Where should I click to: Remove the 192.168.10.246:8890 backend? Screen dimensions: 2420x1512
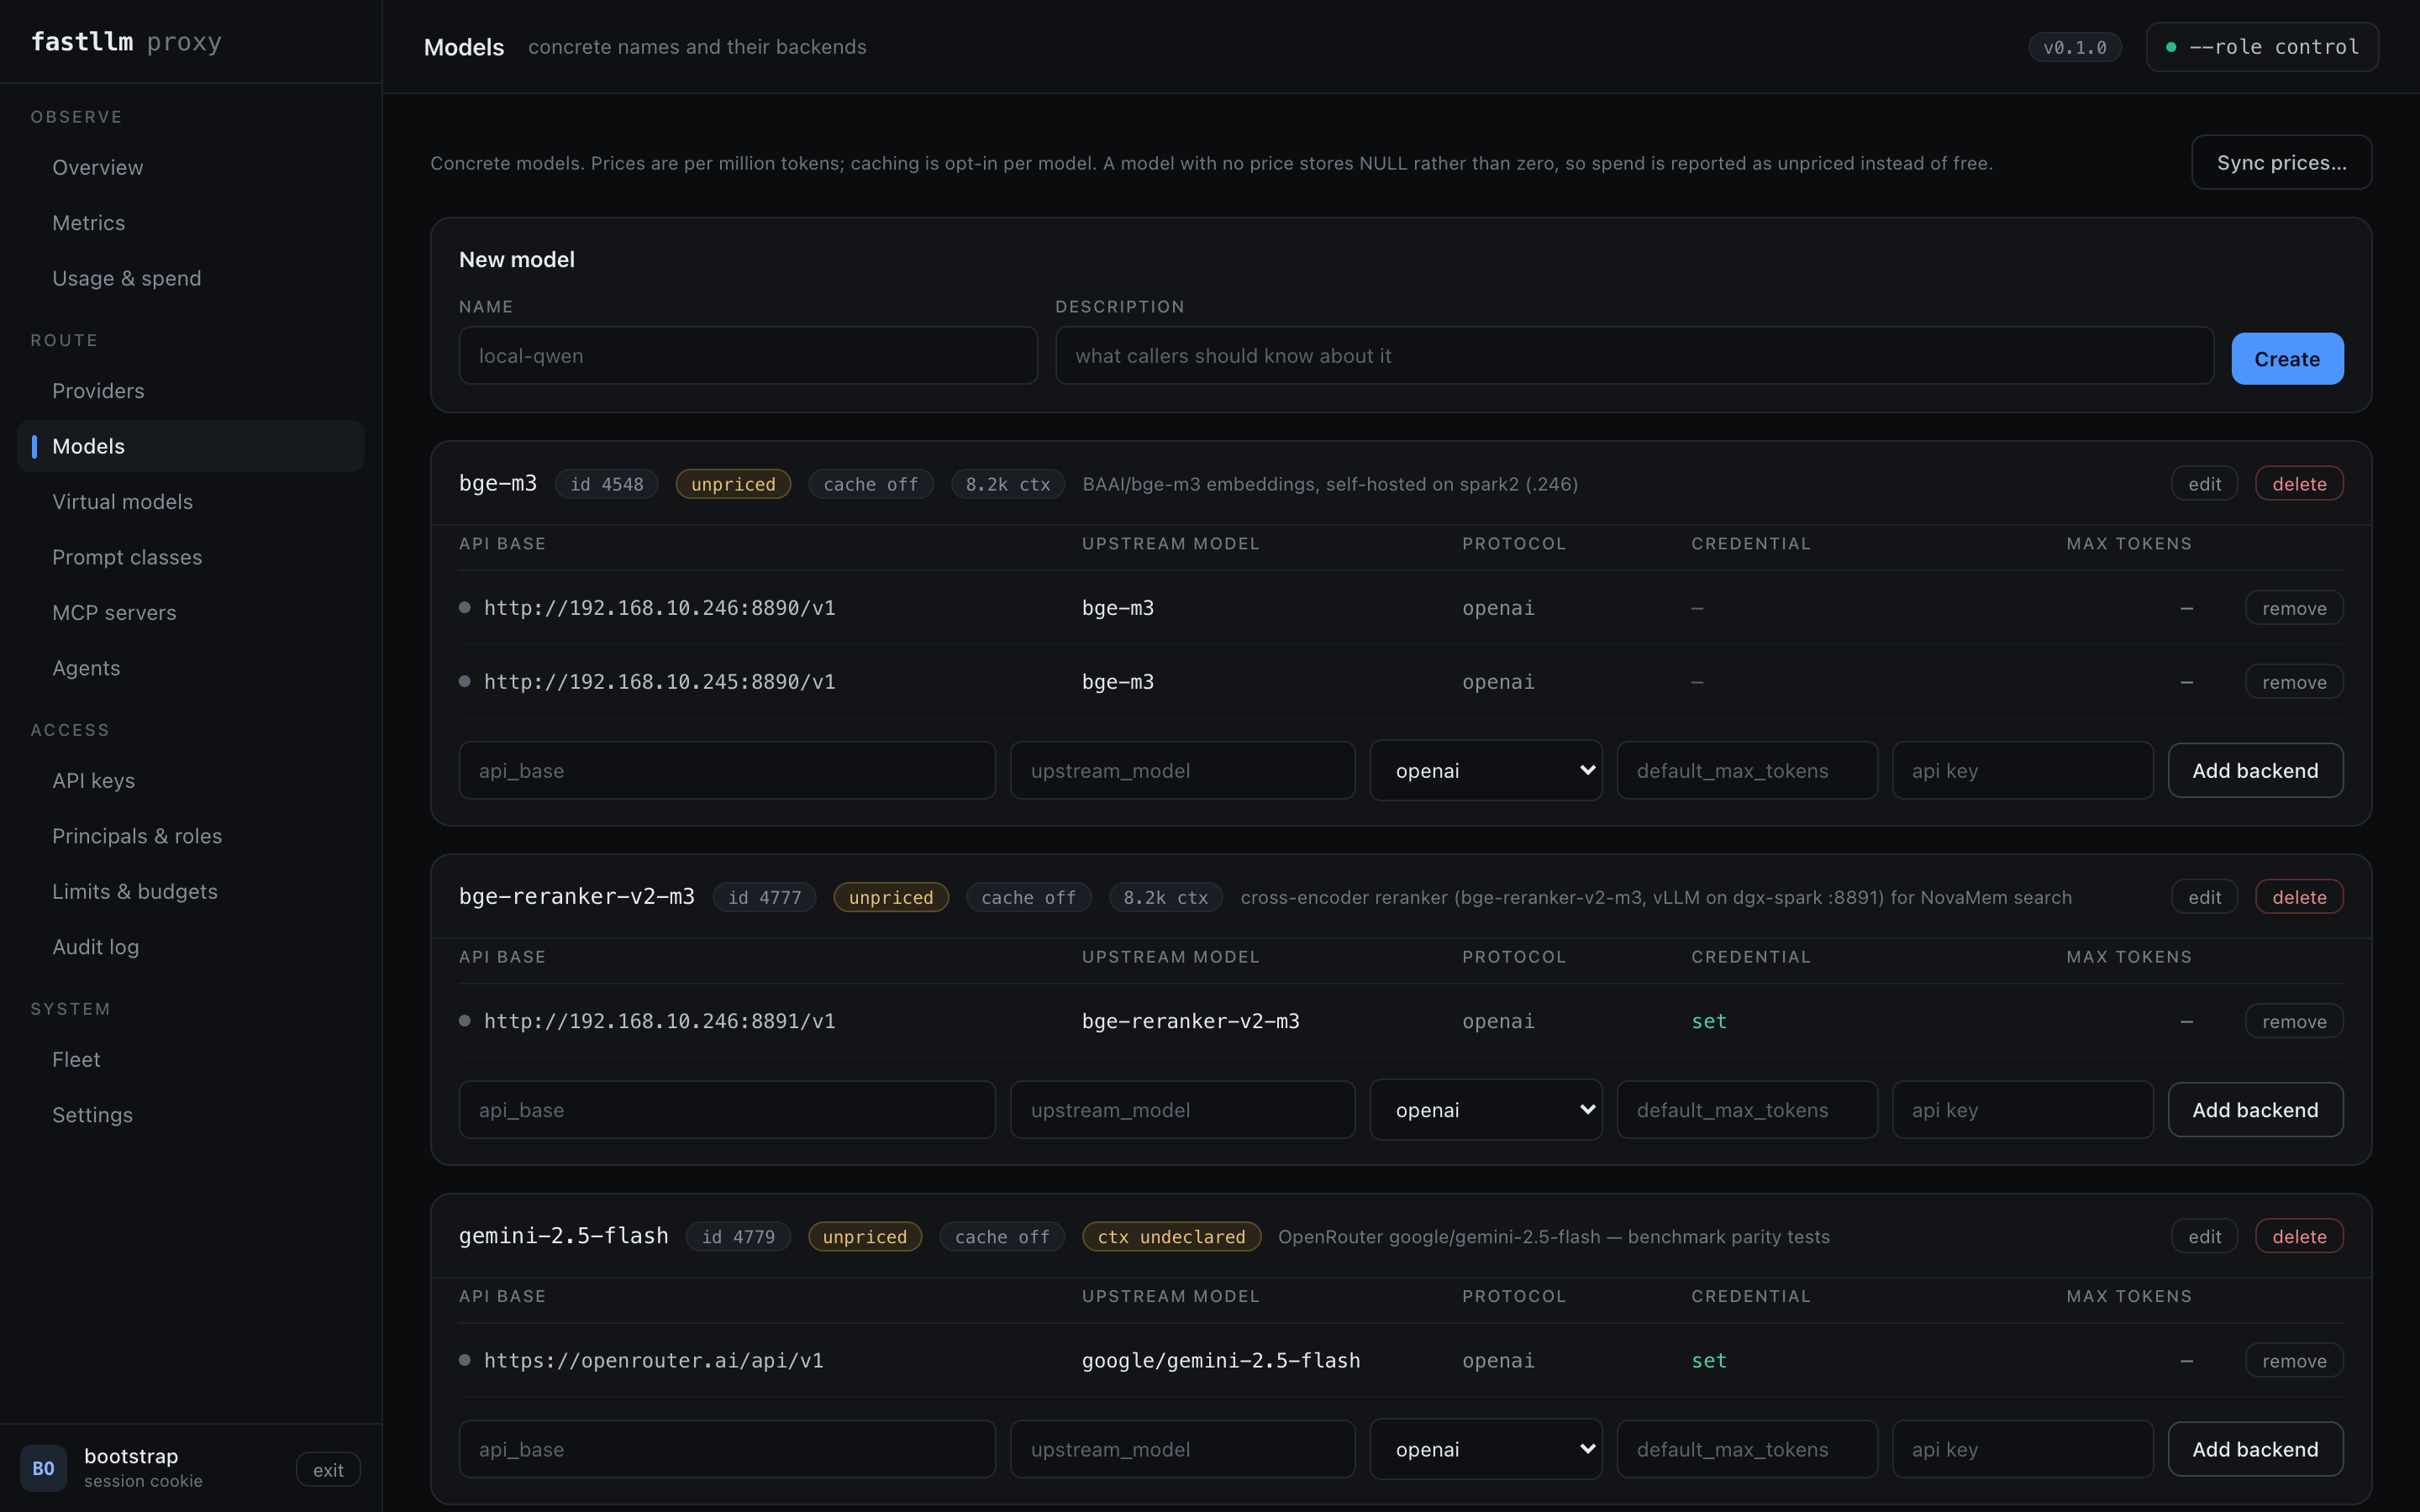(2294, 608)
